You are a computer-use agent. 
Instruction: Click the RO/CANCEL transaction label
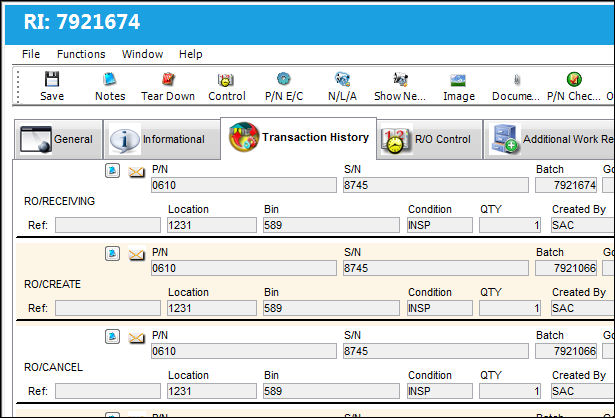pos(53,367)
